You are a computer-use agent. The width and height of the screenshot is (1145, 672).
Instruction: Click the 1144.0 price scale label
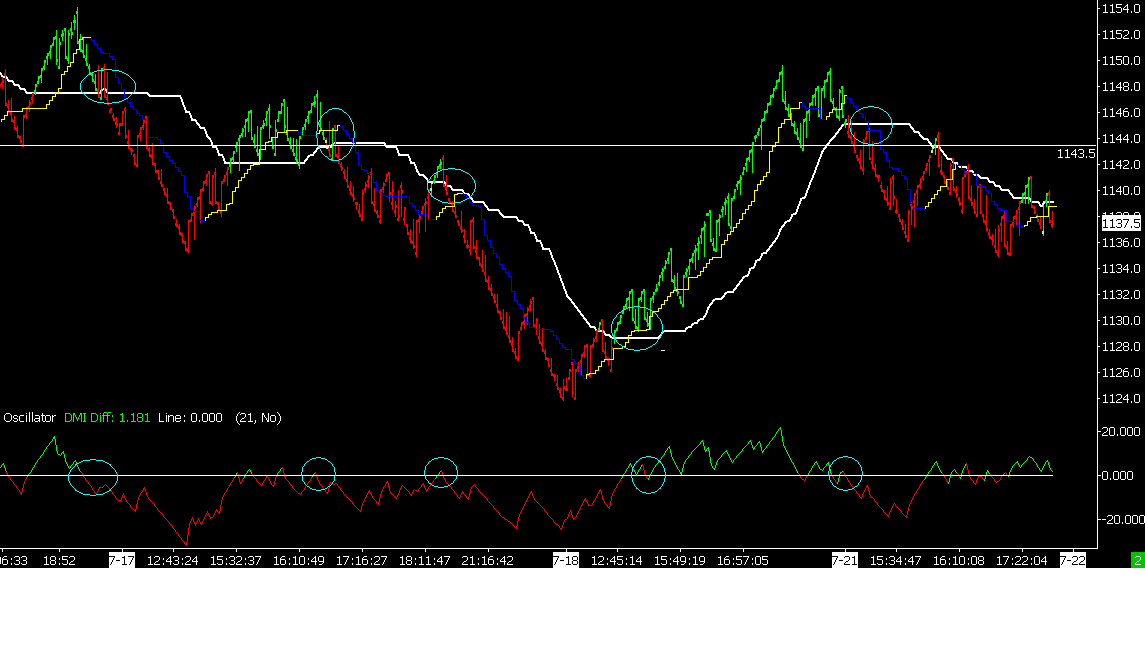[x=1121, y=139]
